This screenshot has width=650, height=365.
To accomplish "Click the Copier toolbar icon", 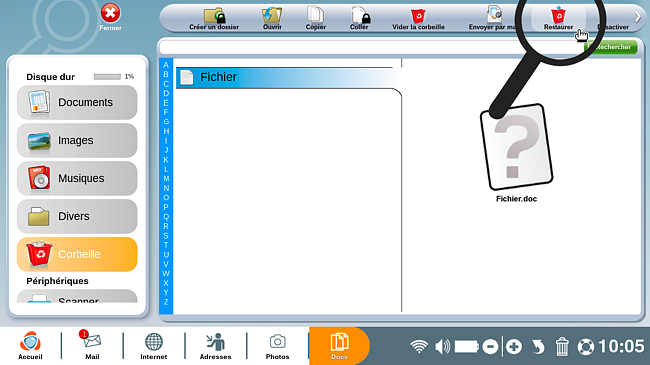I will [315, 19].
